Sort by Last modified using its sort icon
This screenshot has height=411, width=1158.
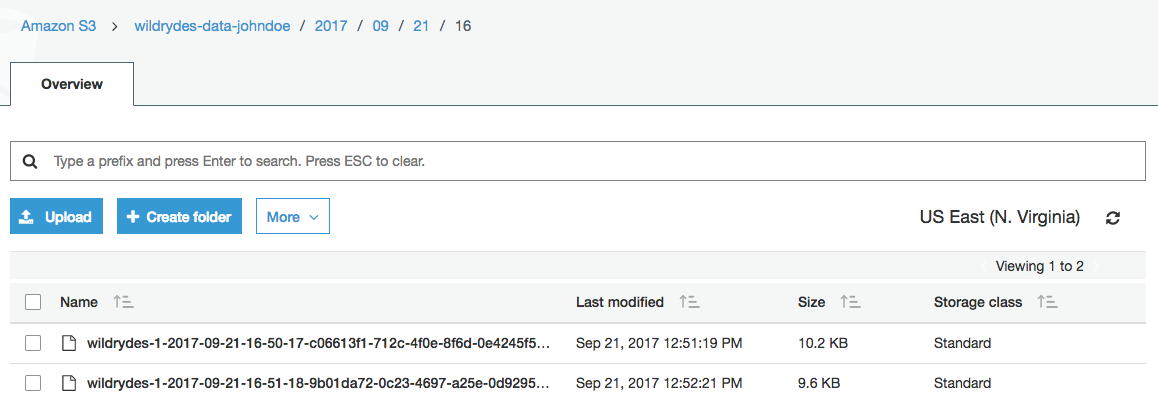point(689,302)
